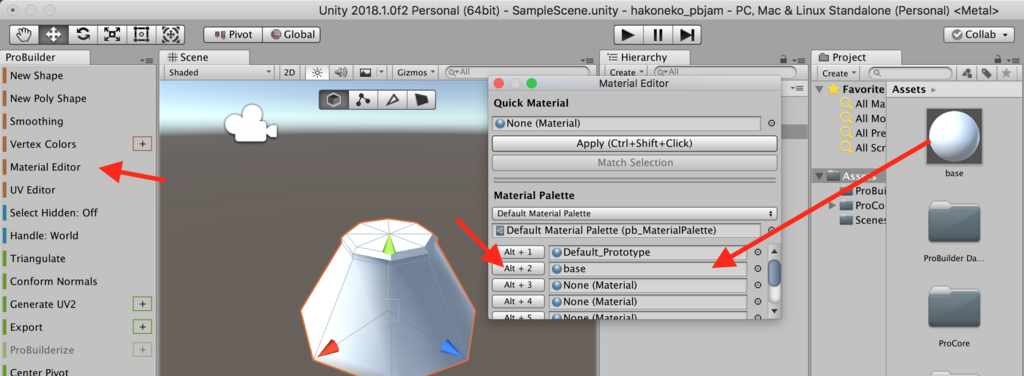Click Conform Normals
This screenshot has height=376, width=1024.
54,281
